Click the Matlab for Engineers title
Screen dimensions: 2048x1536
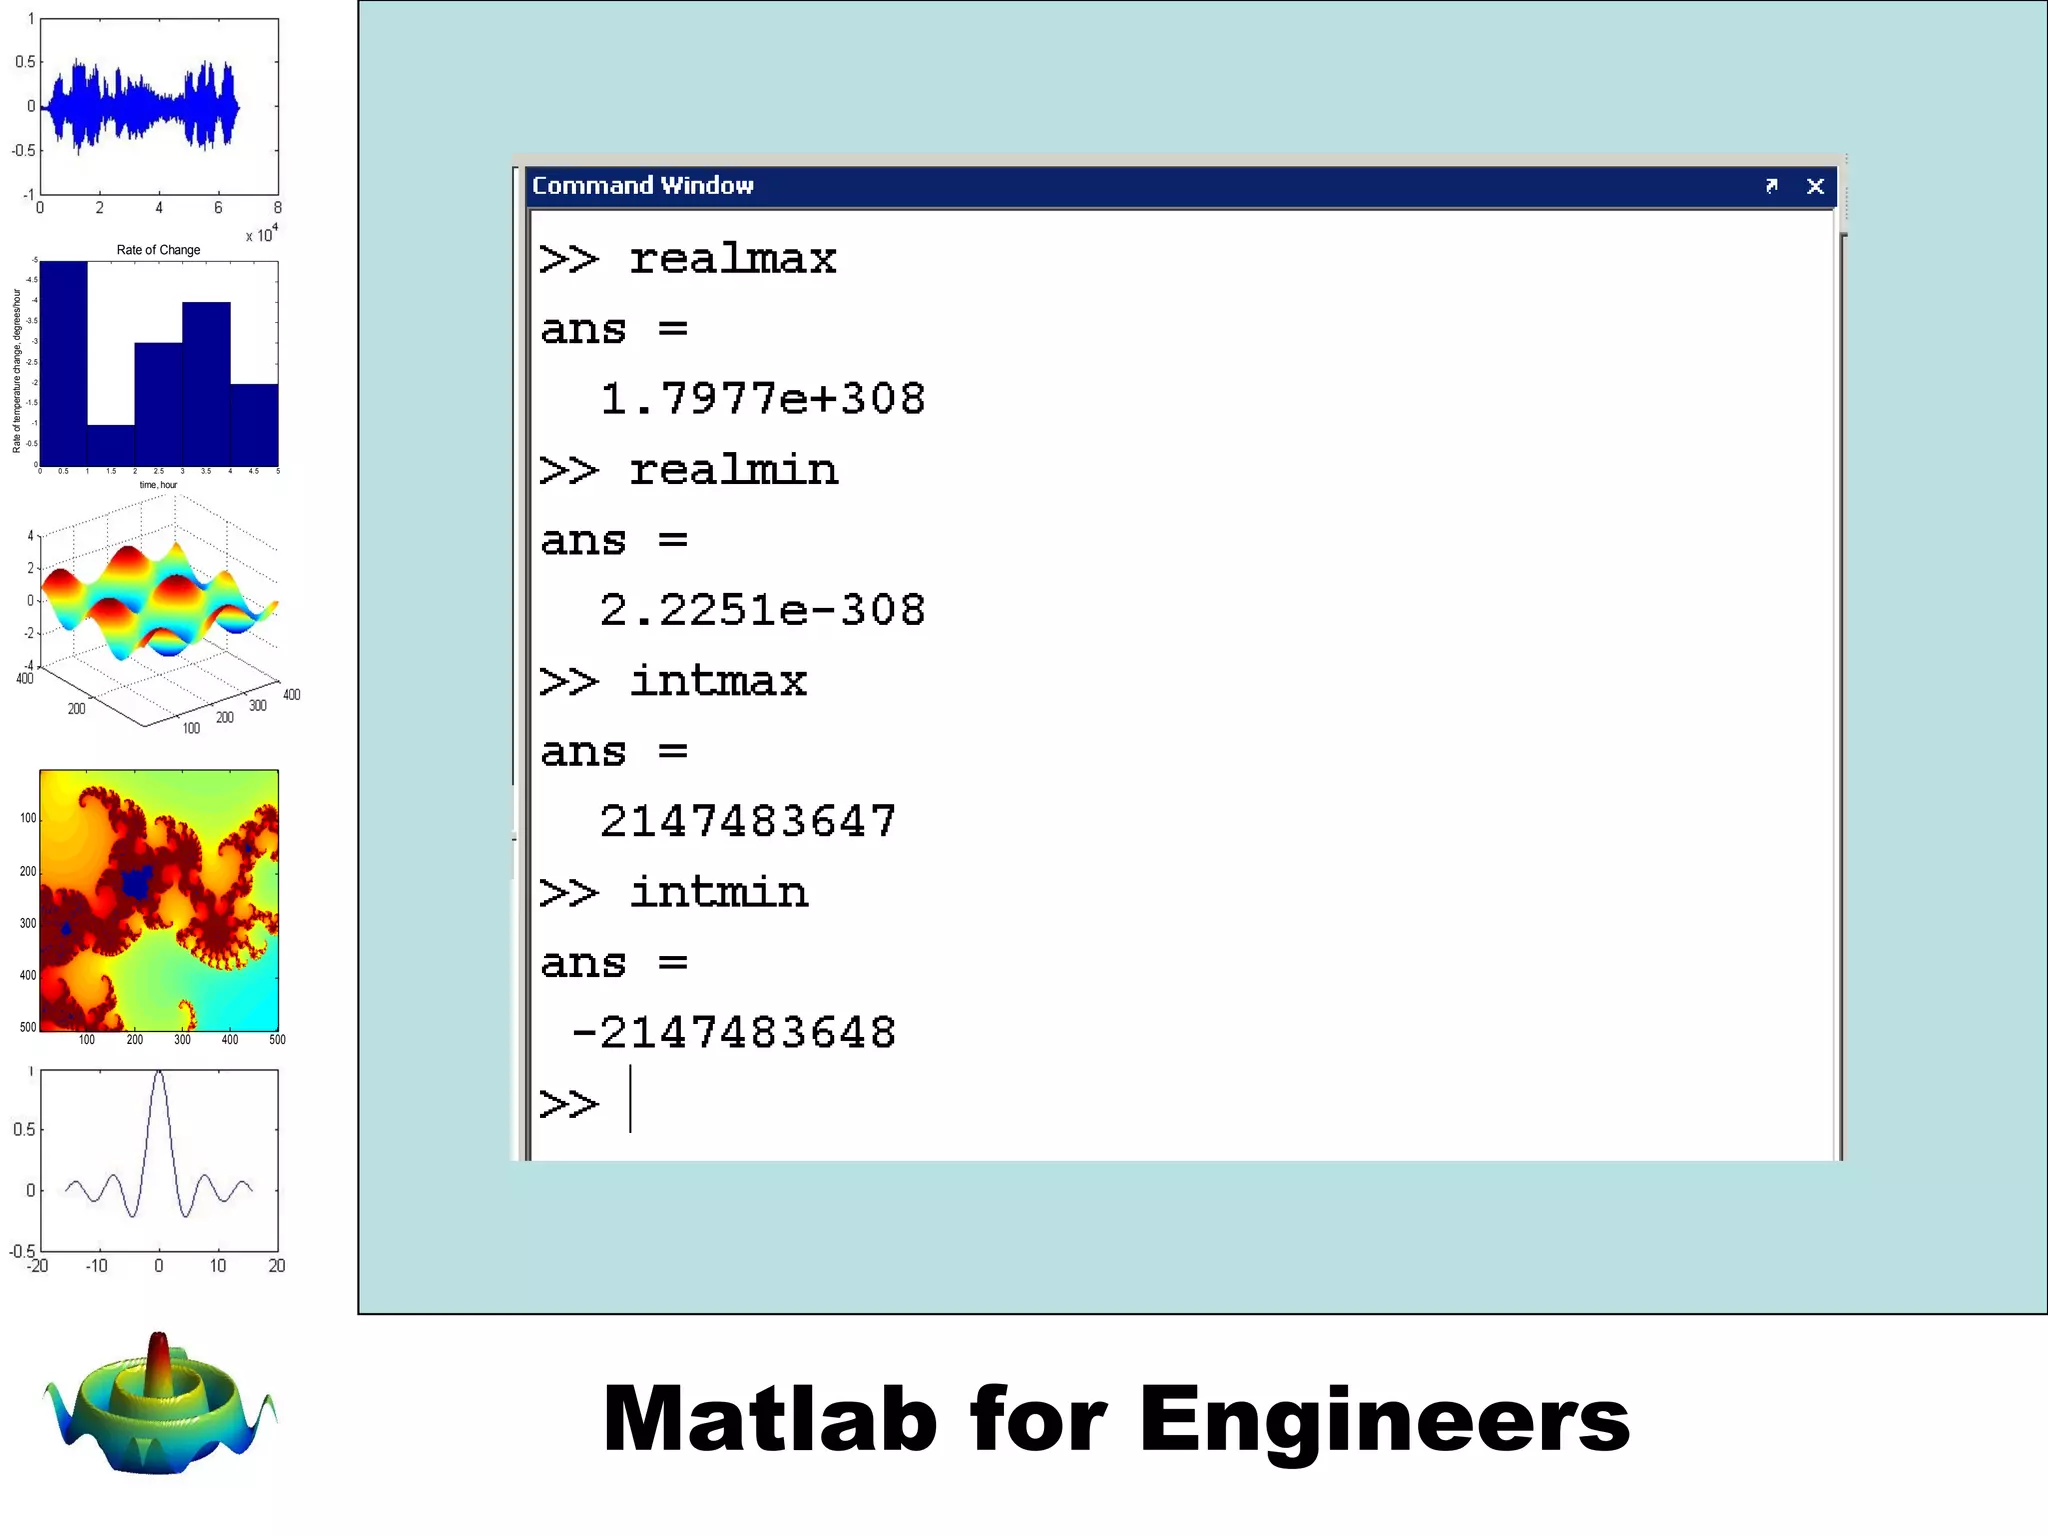coord(1115,1420)
